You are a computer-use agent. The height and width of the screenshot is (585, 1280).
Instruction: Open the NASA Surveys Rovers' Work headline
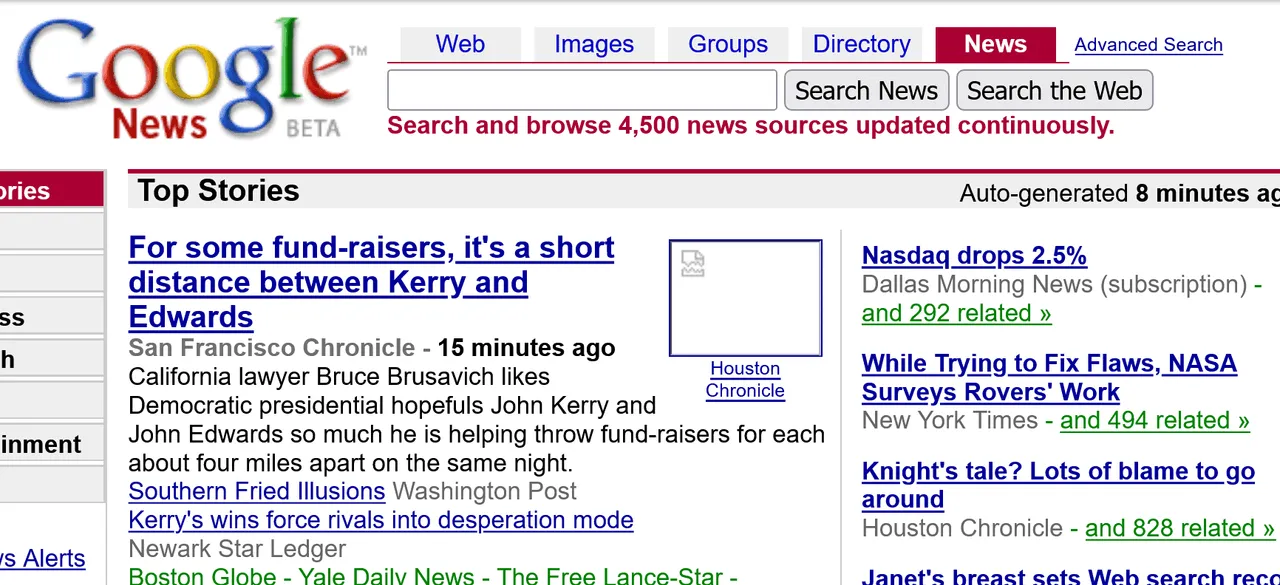1049,378
